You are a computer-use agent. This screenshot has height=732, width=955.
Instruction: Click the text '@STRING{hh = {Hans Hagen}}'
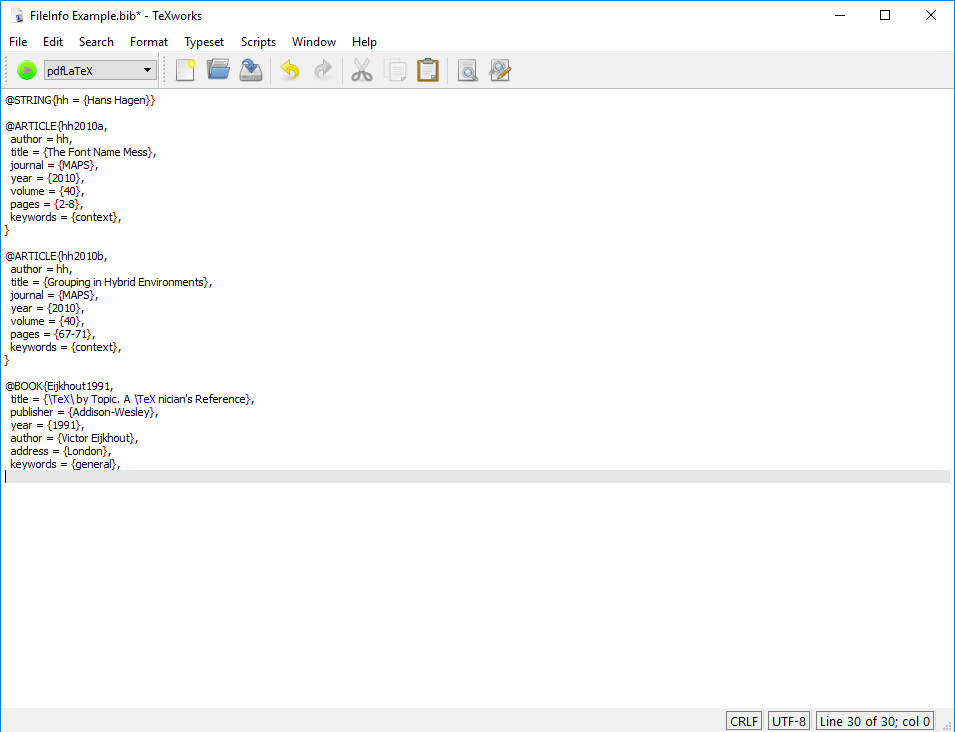pyautogui.click(x=80, y=100)
